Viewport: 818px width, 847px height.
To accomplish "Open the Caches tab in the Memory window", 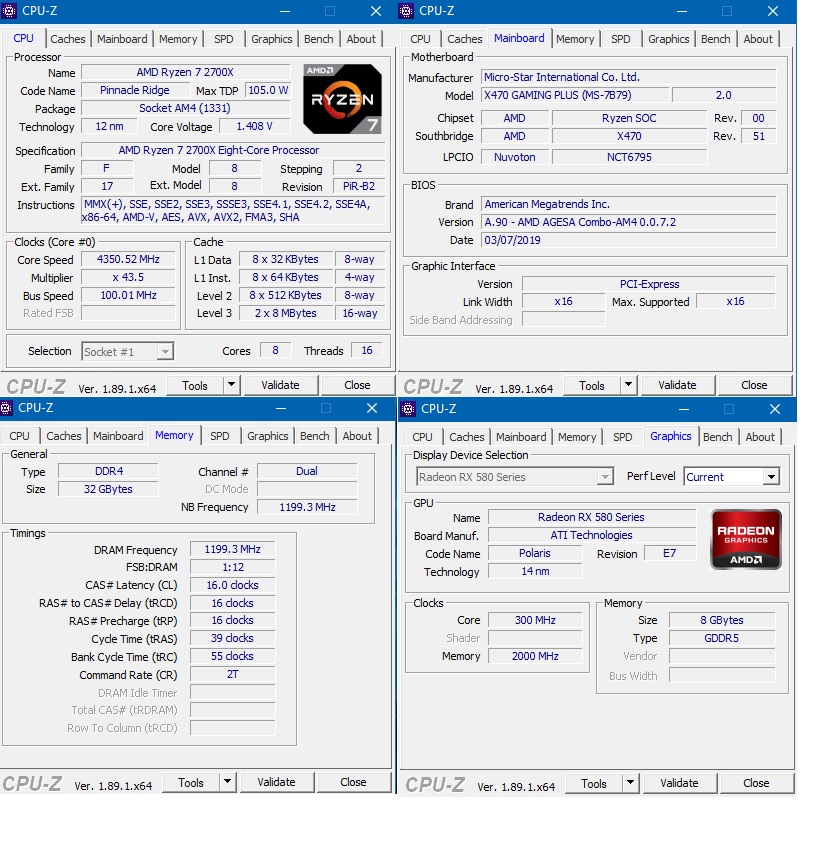I will pos(63,436).
